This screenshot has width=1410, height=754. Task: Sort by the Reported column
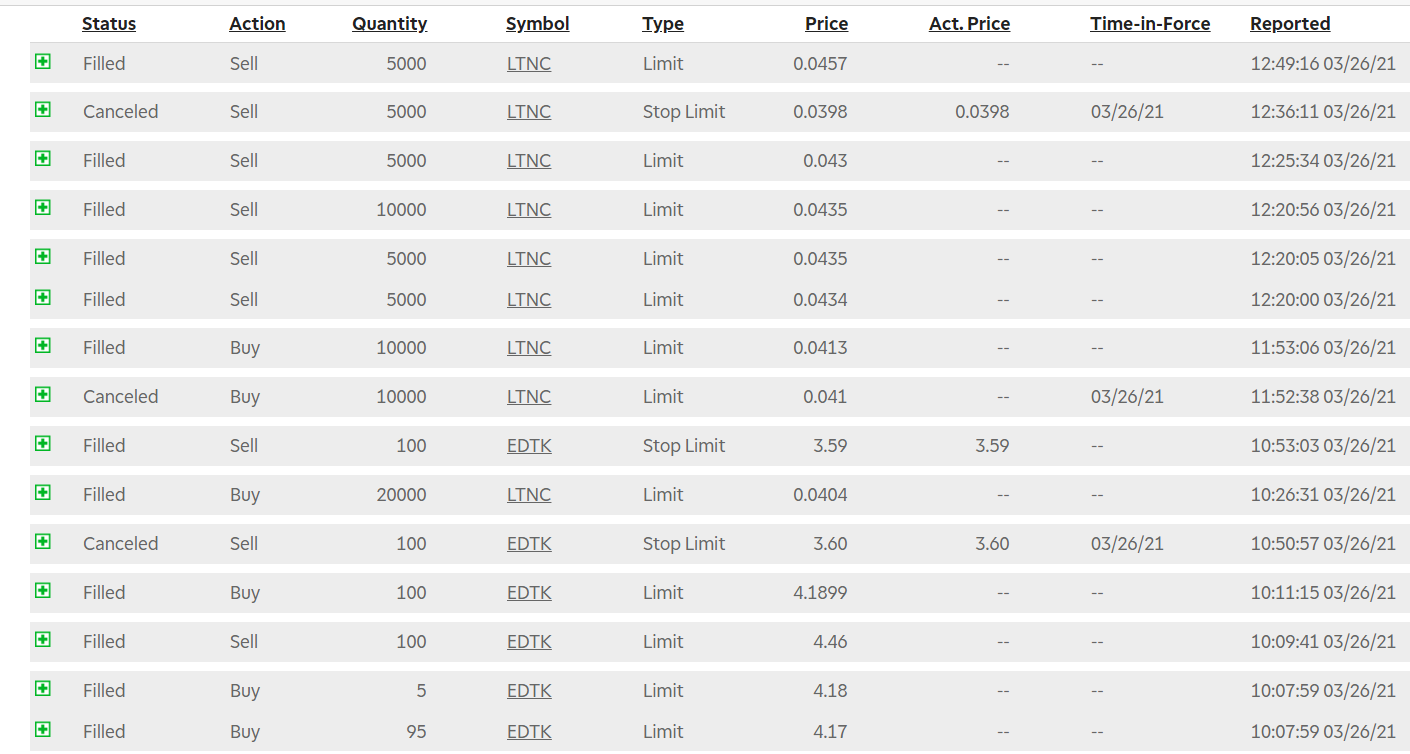(1290, 24)
